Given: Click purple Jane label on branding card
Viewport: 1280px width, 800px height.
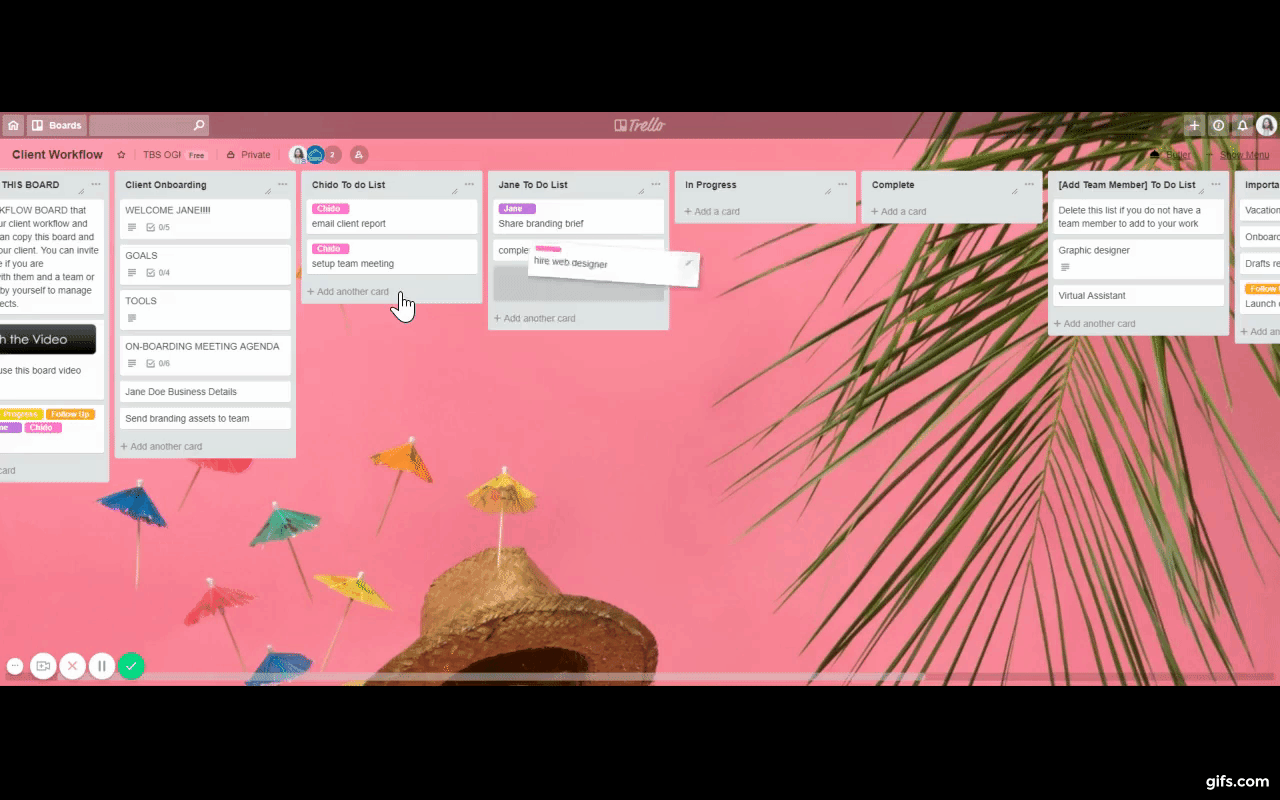Looking at the screenshot, I should point(516,209).
